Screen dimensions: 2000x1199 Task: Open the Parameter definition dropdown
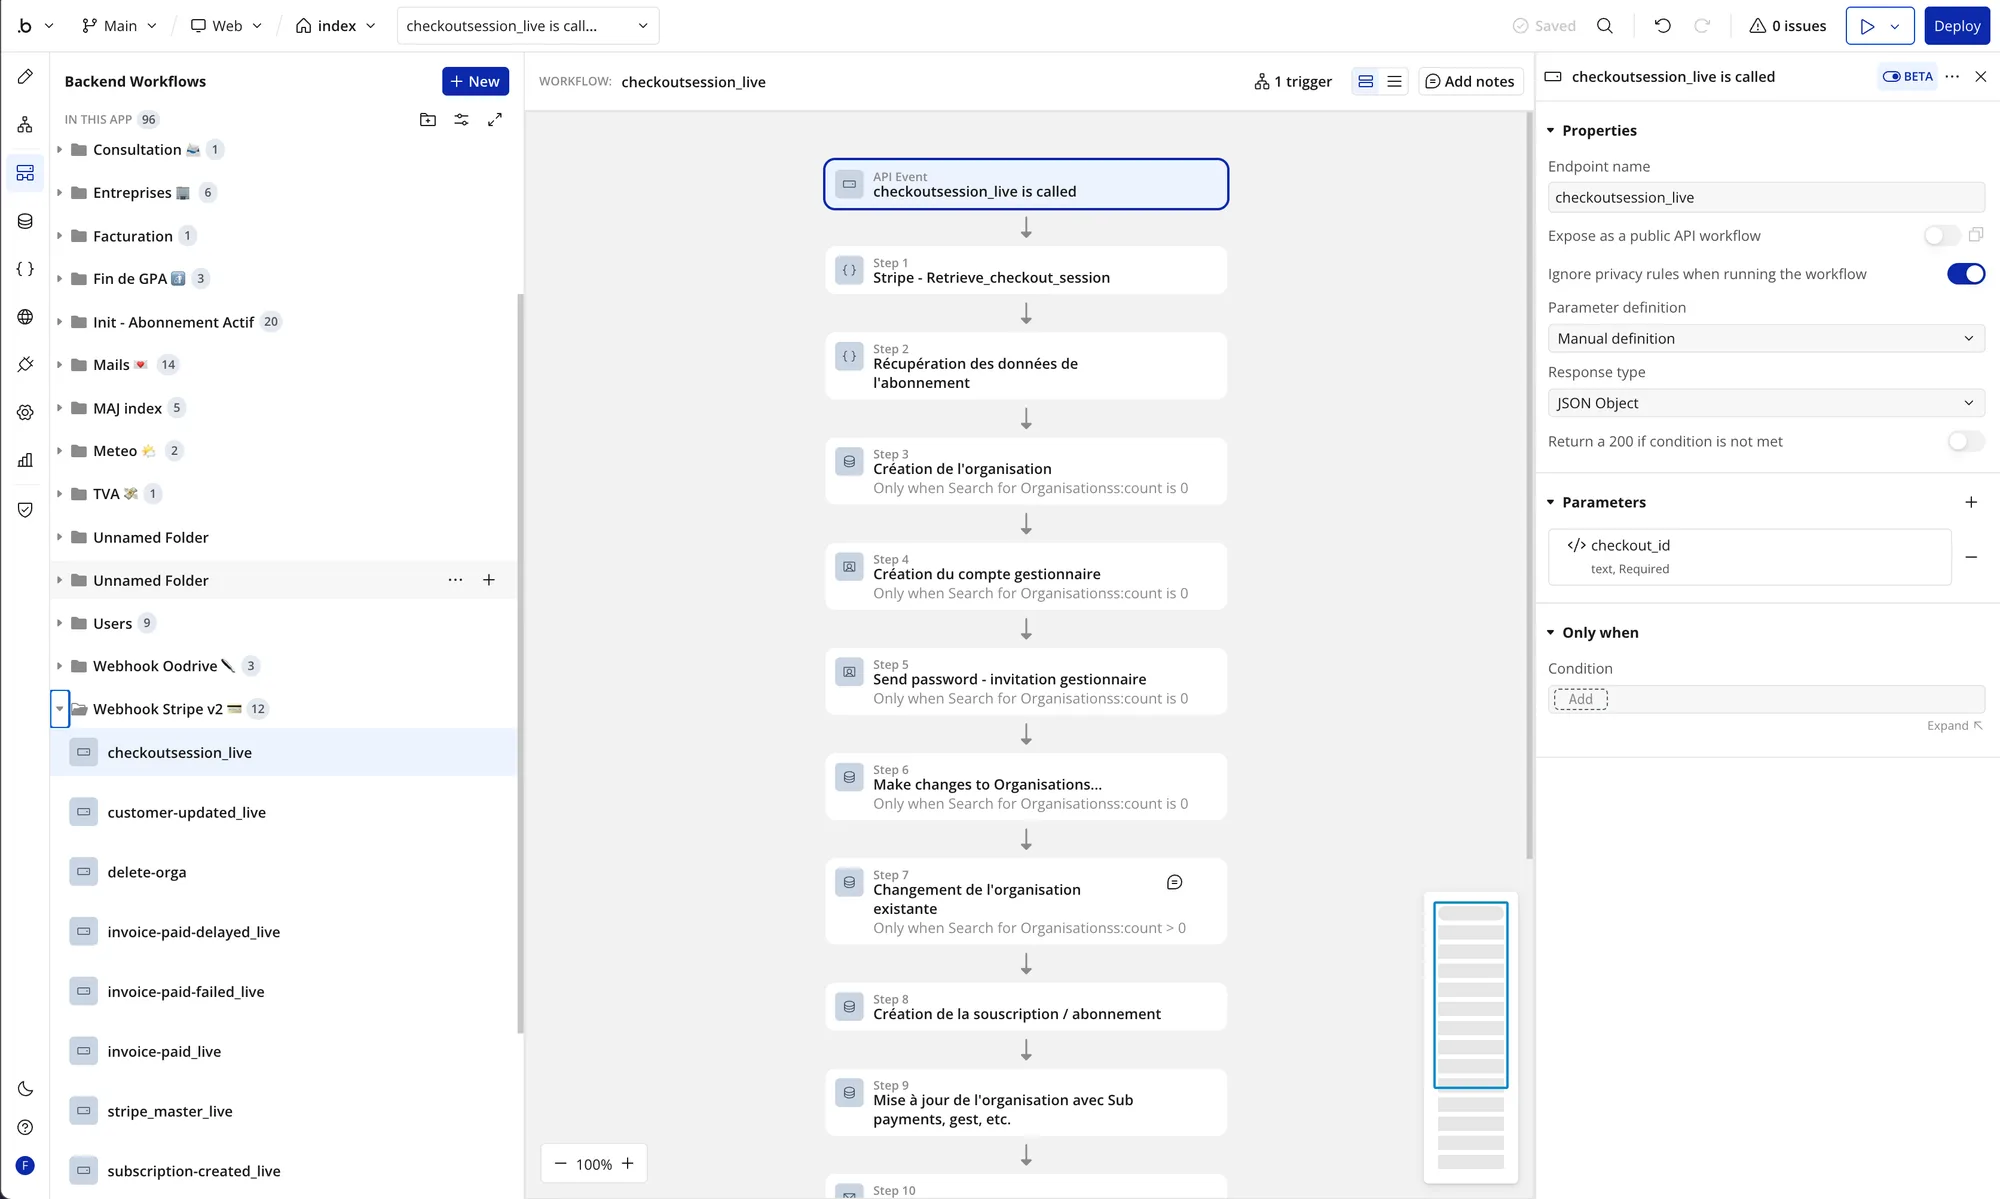(x=1765, y=338)
